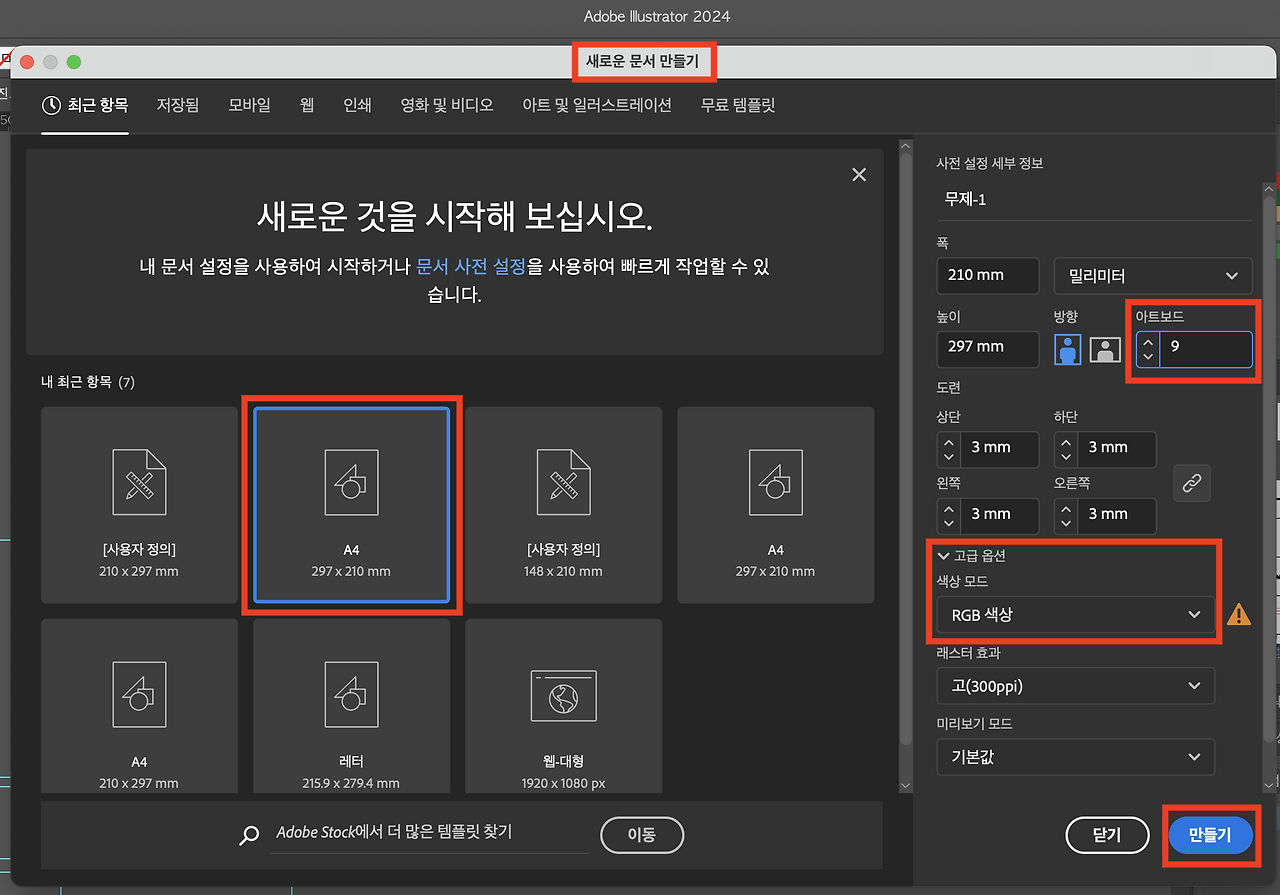
Task: Click the 만들기 button
Action: click(x=1210, y=836)
